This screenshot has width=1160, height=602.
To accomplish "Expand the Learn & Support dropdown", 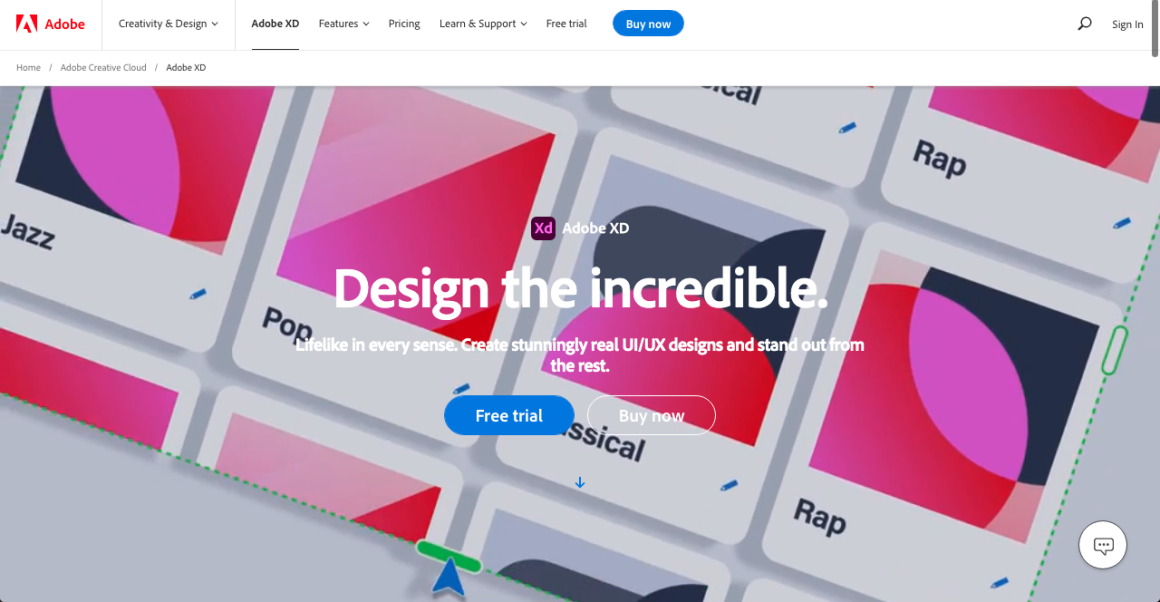I will pyautogui.click(x=483, y=24).
